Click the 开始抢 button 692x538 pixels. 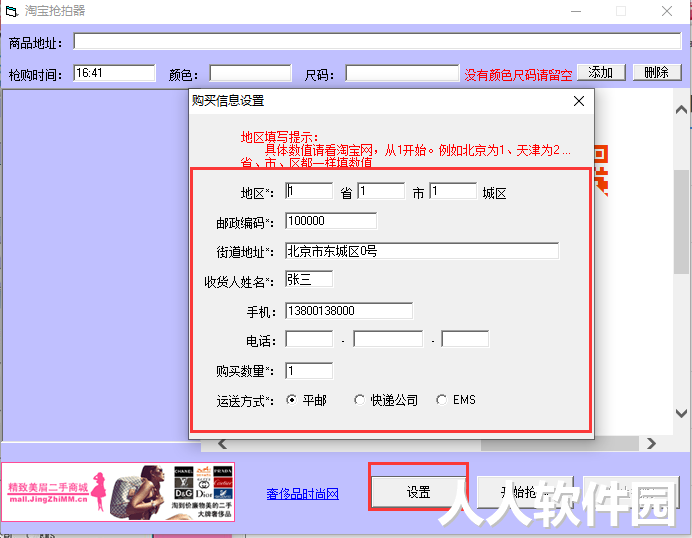[525, 492]
